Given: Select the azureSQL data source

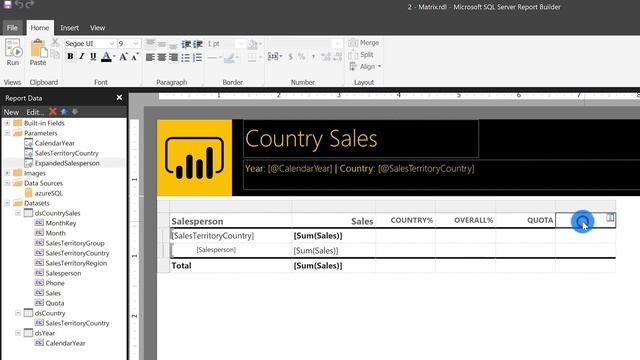Looking at the screenshot, I should (49, 193).
